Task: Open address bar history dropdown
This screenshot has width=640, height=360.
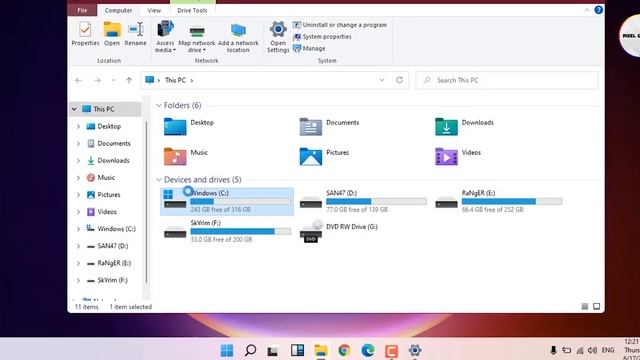Action: pyautogui.click(x=382, y=80)
